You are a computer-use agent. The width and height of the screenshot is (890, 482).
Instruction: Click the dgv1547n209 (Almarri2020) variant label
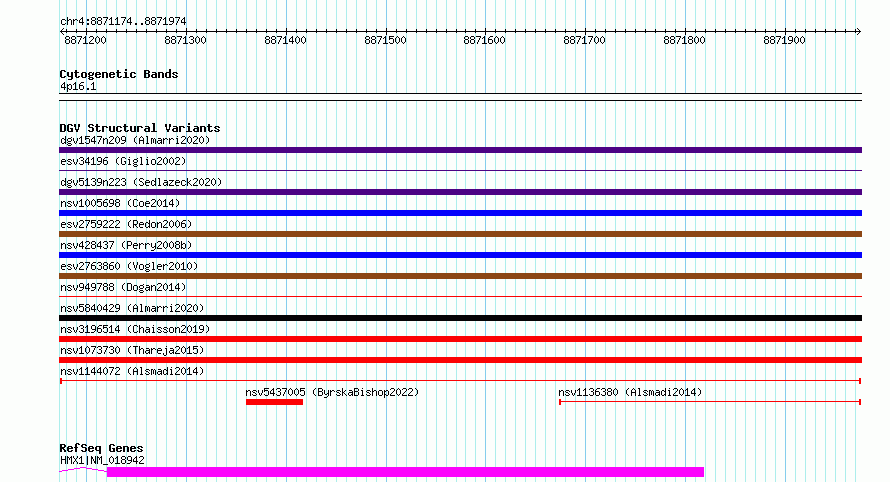135,140
